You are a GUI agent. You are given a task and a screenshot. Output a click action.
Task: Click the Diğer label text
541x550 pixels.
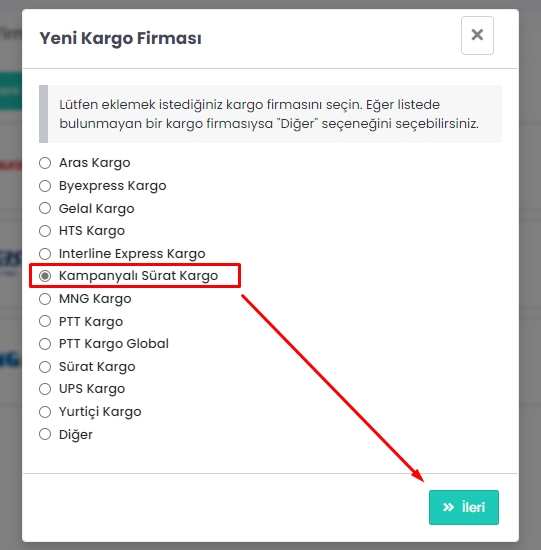point(76,435)
